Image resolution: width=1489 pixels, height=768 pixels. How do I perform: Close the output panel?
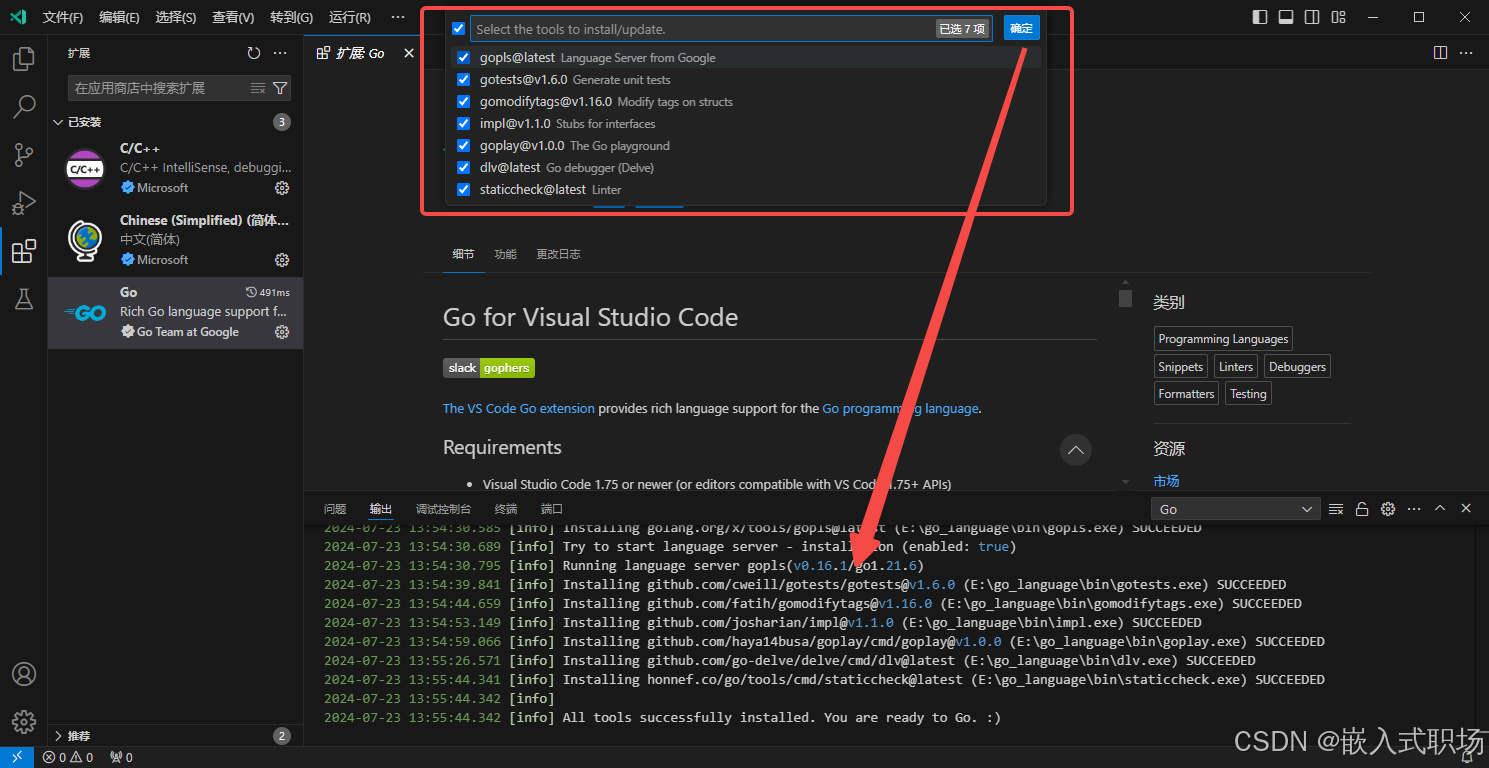pos(1466,508)
